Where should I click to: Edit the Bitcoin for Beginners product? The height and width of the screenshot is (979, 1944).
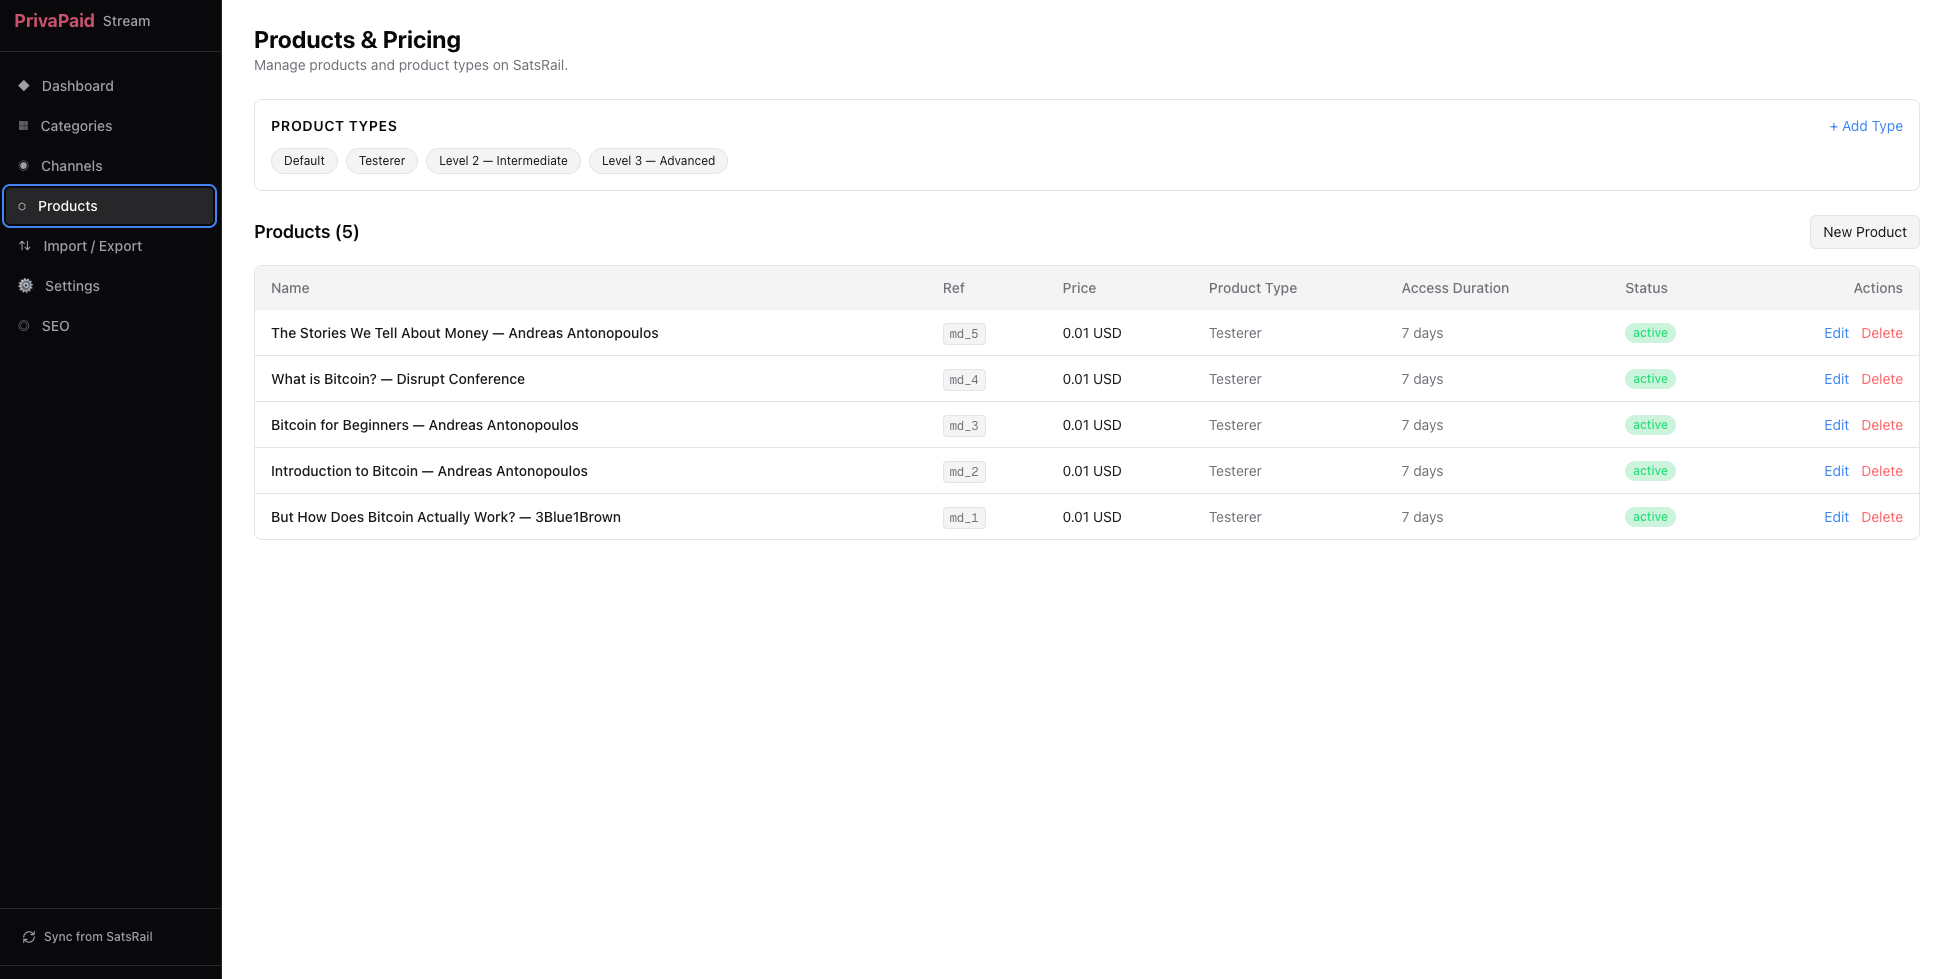pos(1836,425)
